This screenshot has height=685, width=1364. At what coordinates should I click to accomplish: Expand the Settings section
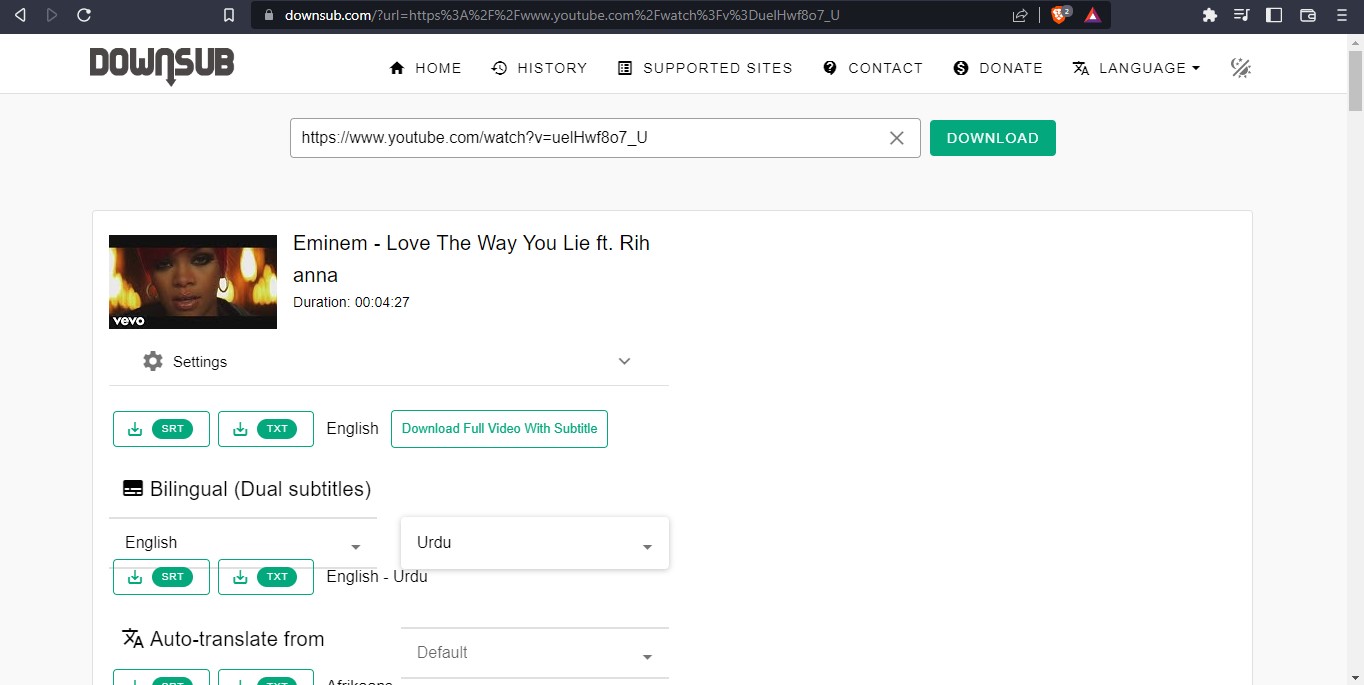[388, 361]
